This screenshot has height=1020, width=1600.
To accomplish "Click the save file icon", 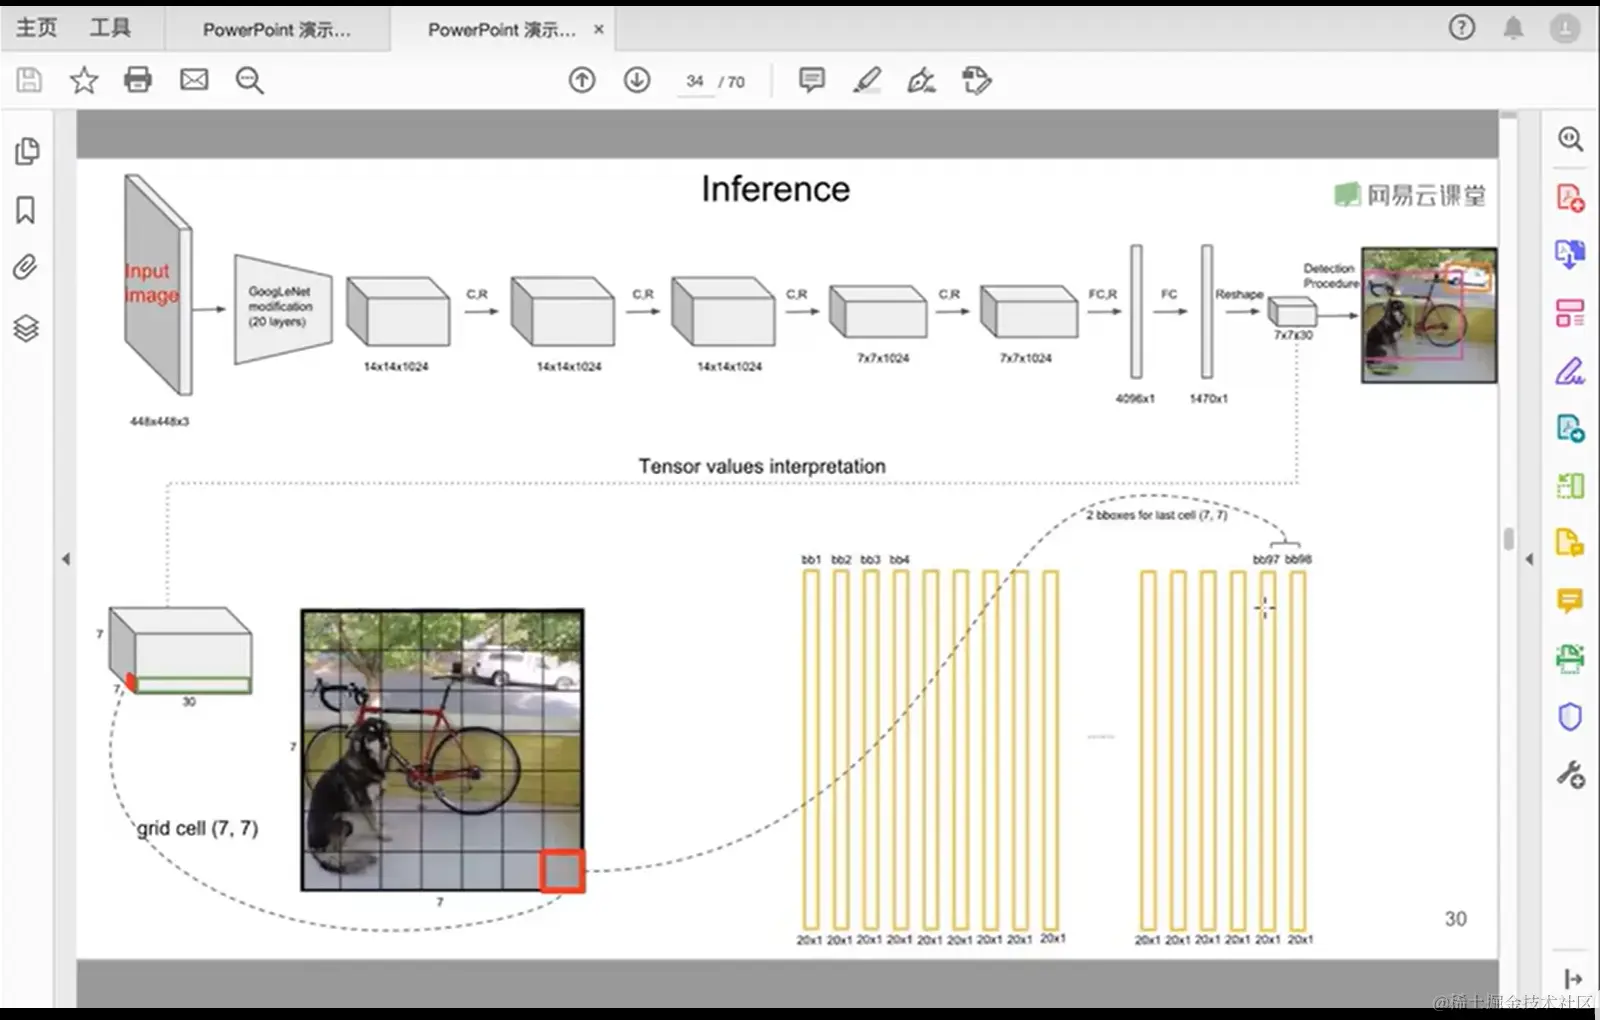I will tap(29, 80).
